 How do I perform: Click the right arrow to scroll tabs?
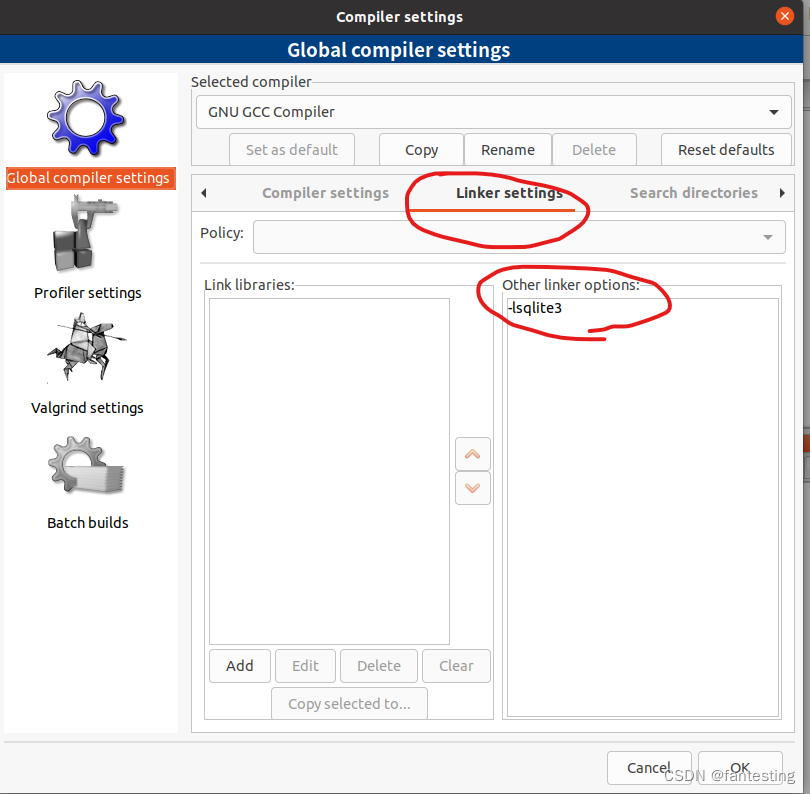(x=781, y=192)
